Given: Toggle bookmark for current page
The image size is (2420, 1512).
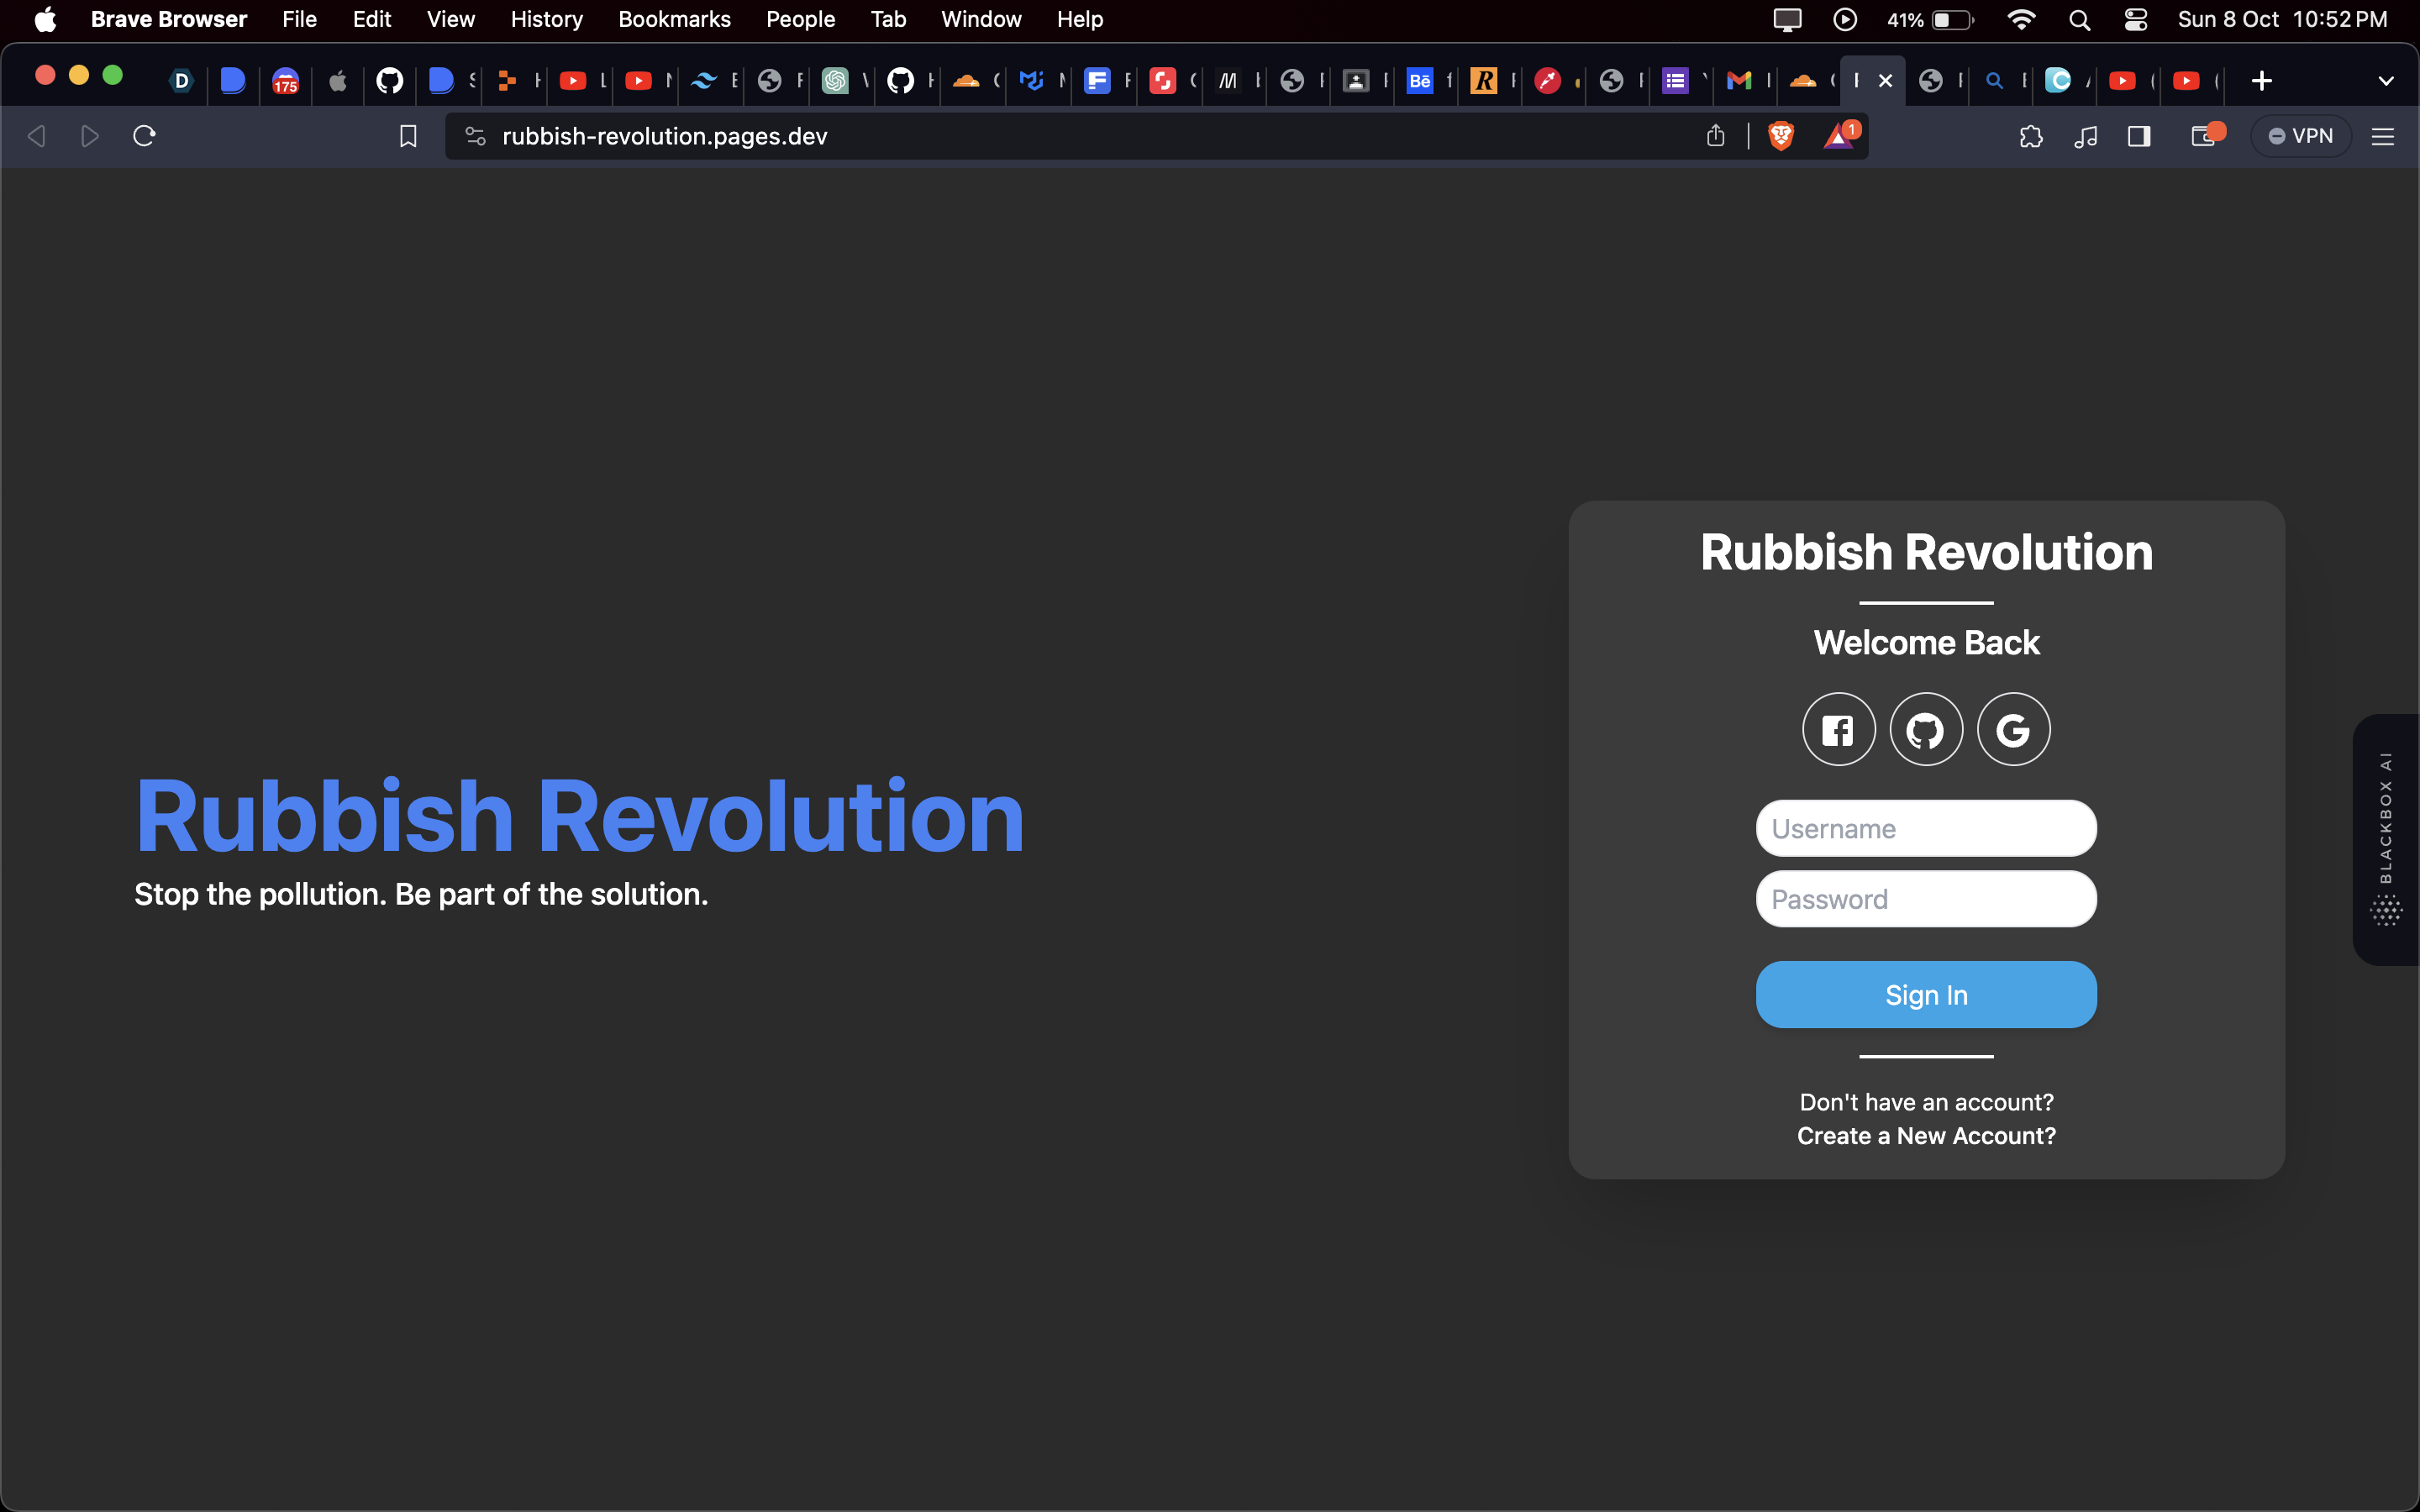Looking at the screenshot, I should click(x=408, y=136).
